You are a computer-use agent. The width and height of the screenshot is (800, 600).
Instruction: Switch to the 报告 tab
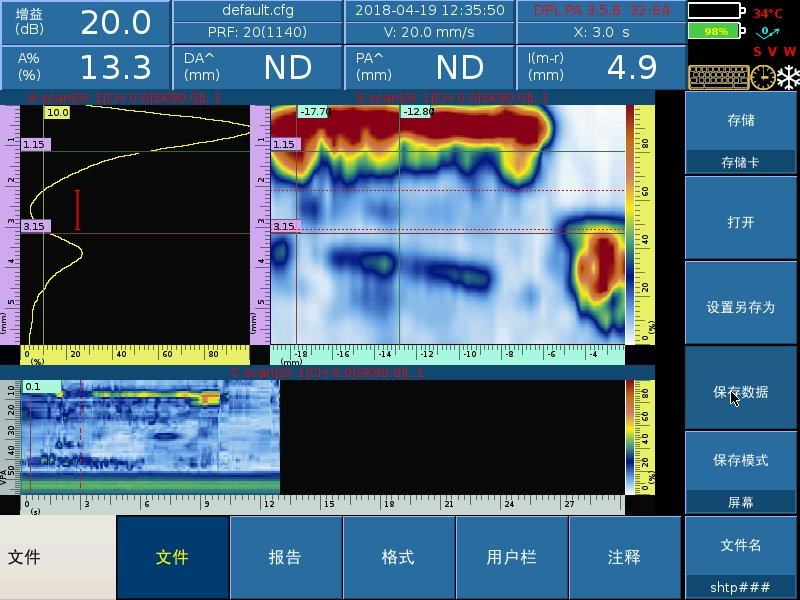(x=285, y=557)
